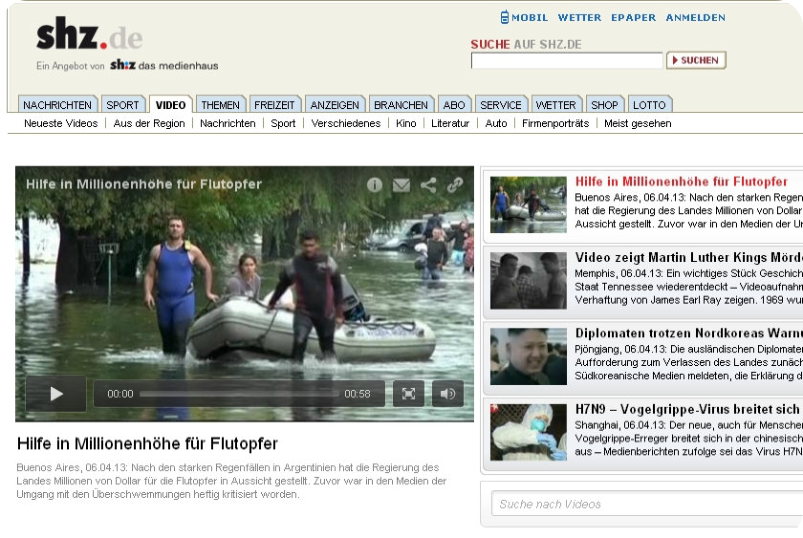Enter fullscreen mode in video player
Image resolution: width=803 pixels, height=538 pixels.
click(408, 394)
